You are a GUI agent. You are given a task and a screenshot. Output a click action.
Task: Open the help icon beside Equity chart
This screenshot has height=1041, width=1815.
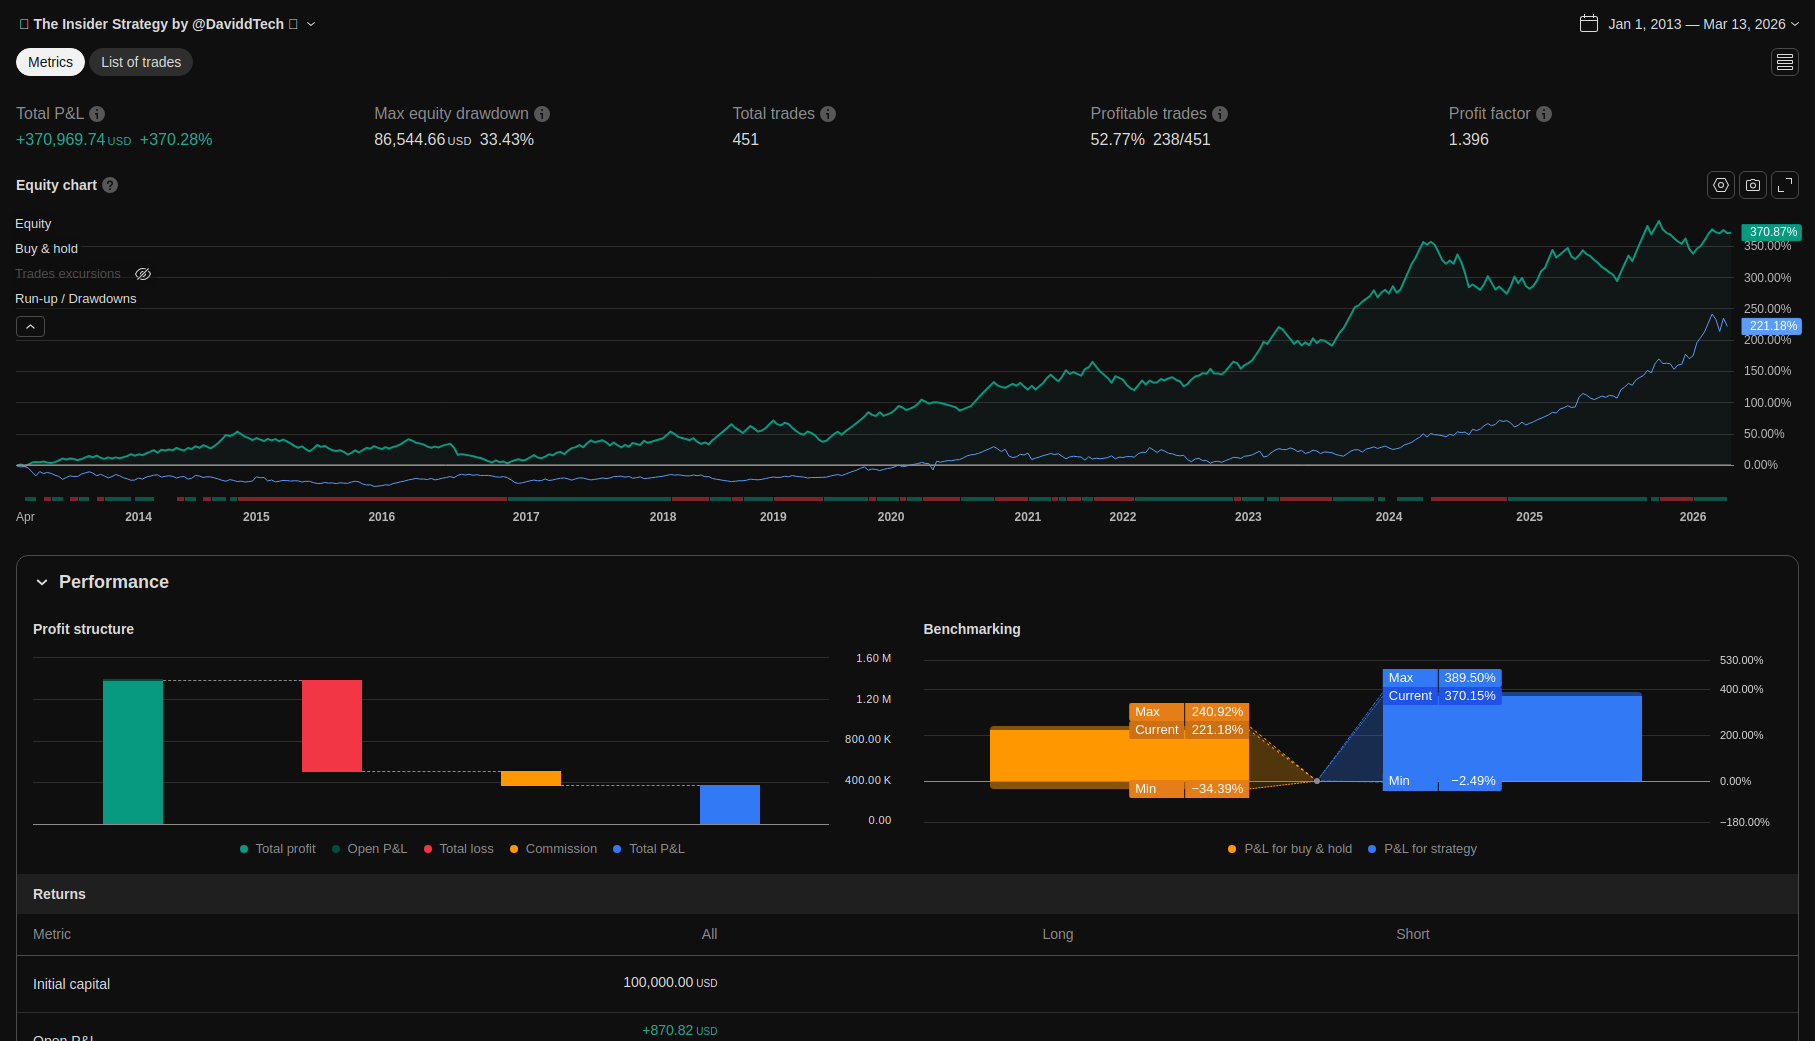pyautogui.click(x=110, y=185)
